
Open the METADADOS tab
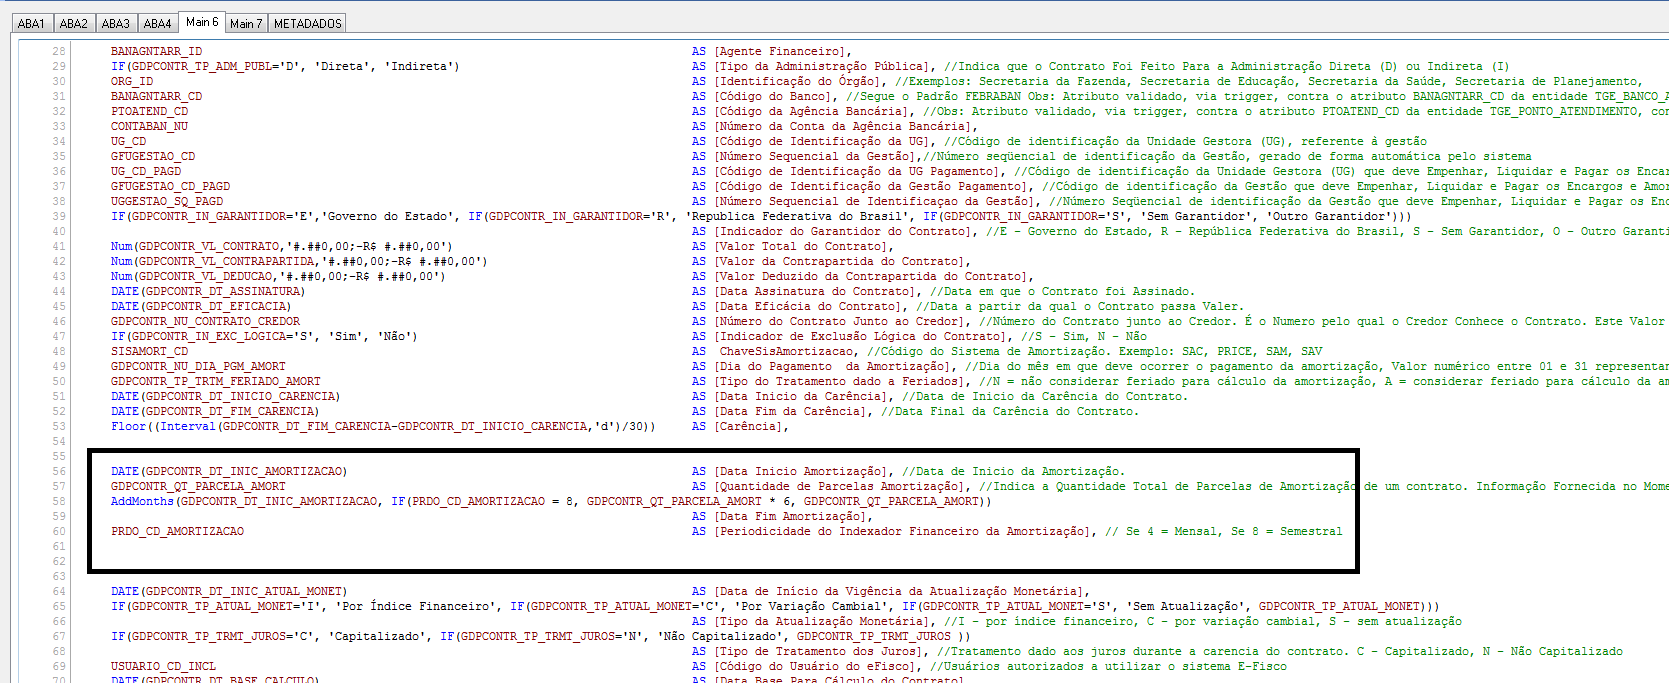tap(308, 23)
